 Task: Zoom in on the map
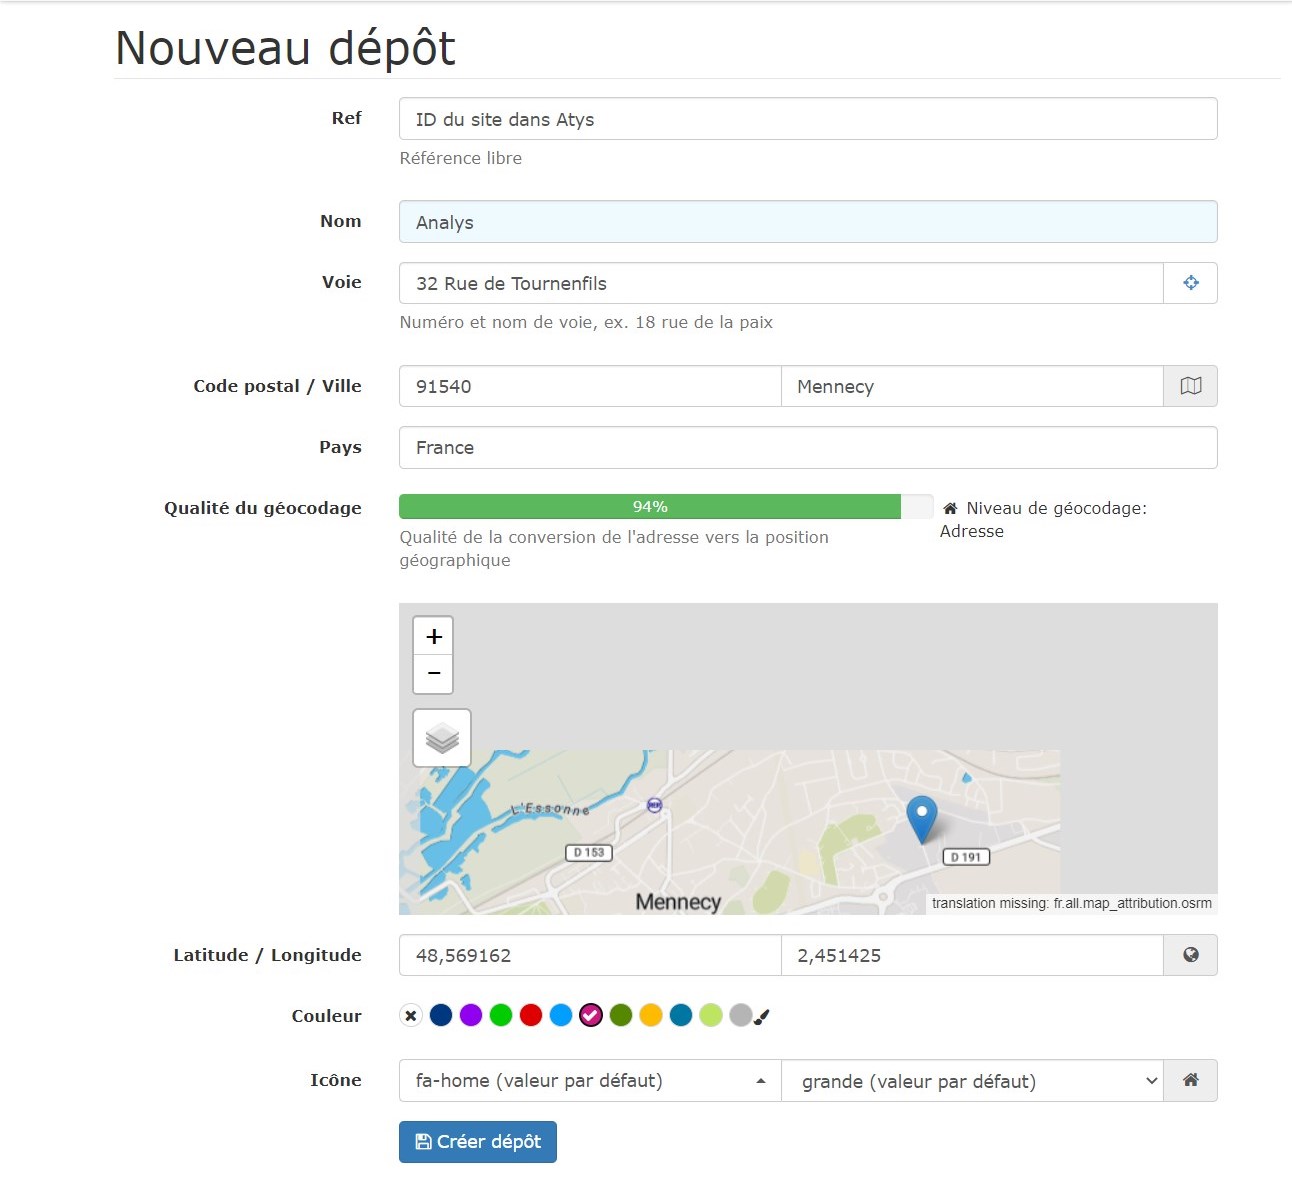[433, 636]
